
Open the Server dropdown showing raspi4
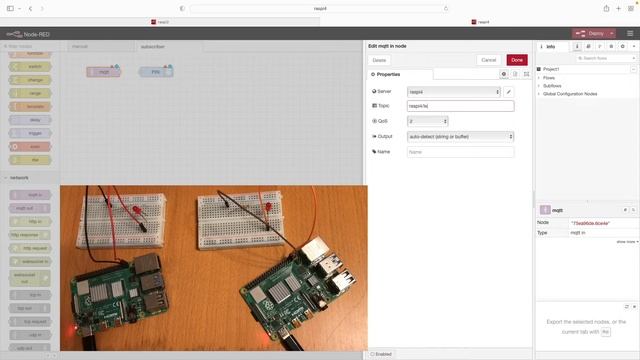[x=453, y=92]
